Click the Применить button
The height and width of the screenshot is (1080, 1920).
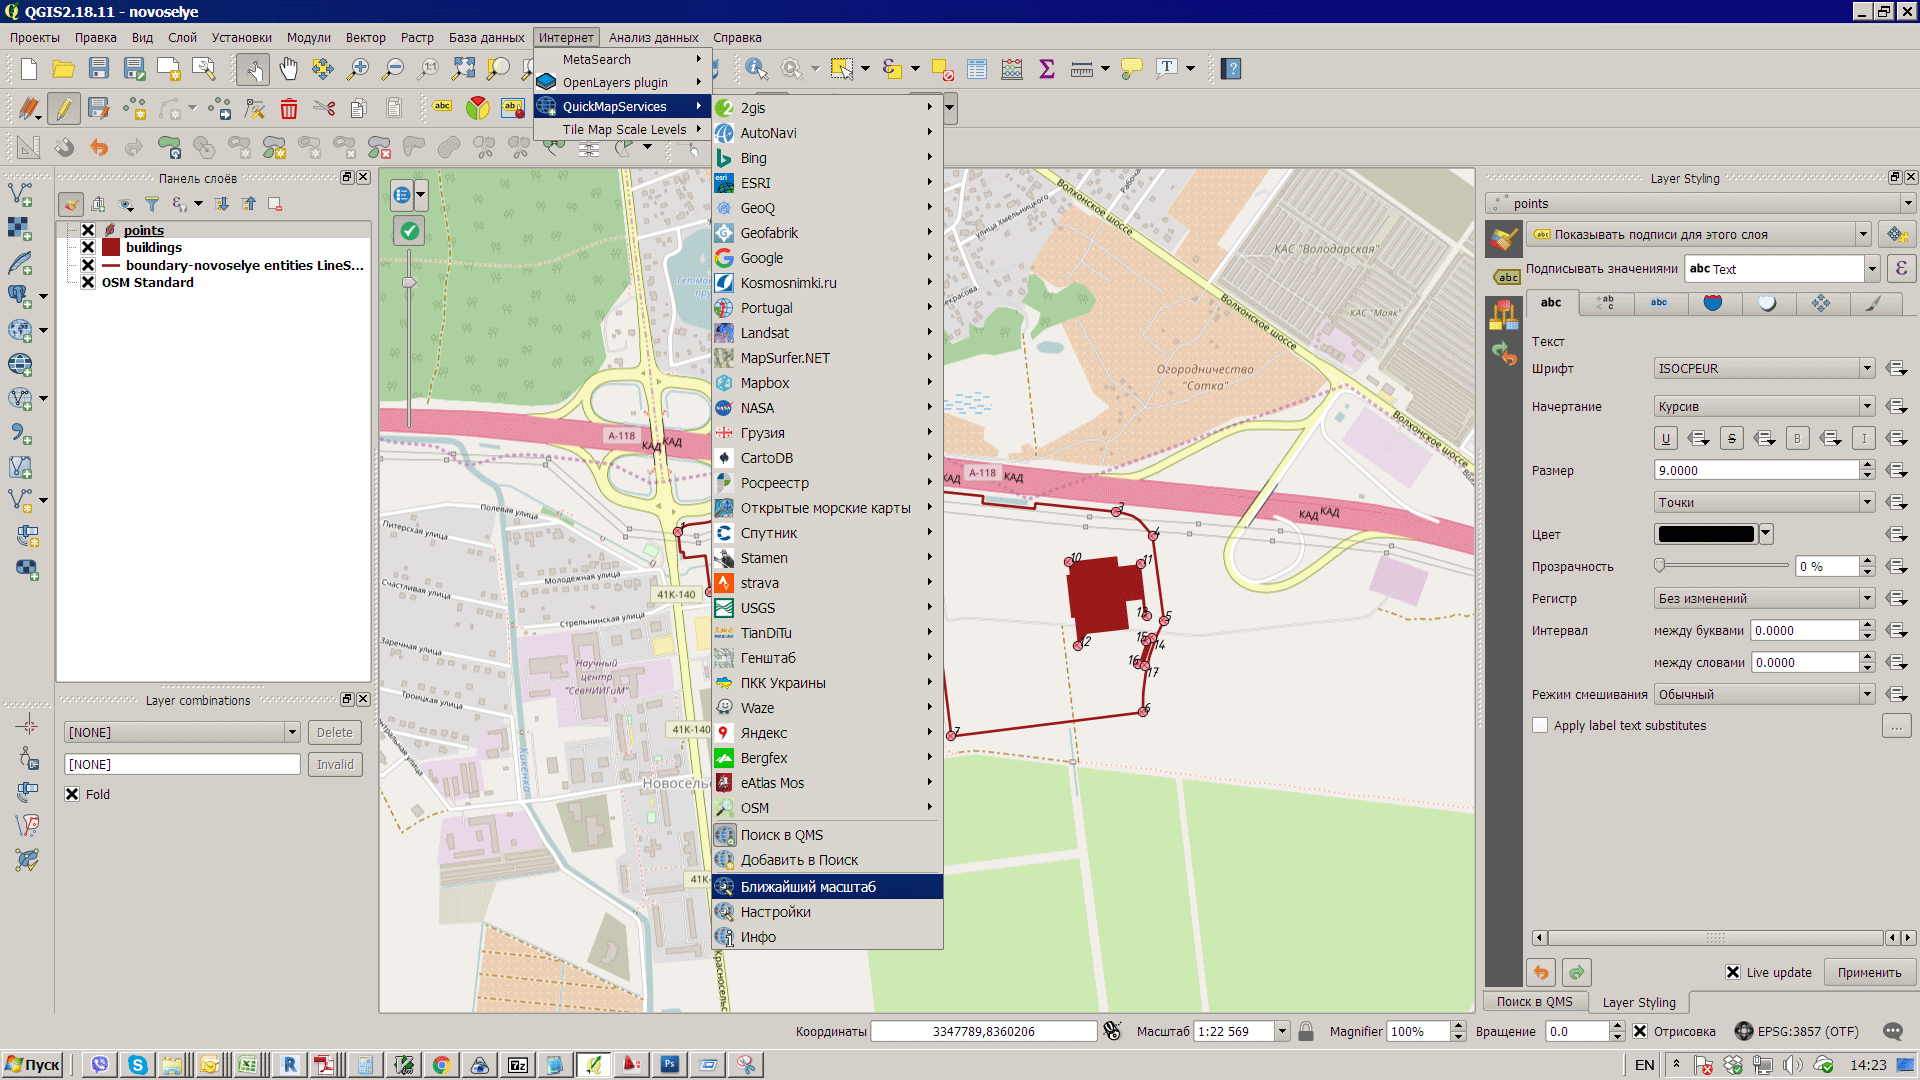pyautogui.click(x=1869, y=972)
